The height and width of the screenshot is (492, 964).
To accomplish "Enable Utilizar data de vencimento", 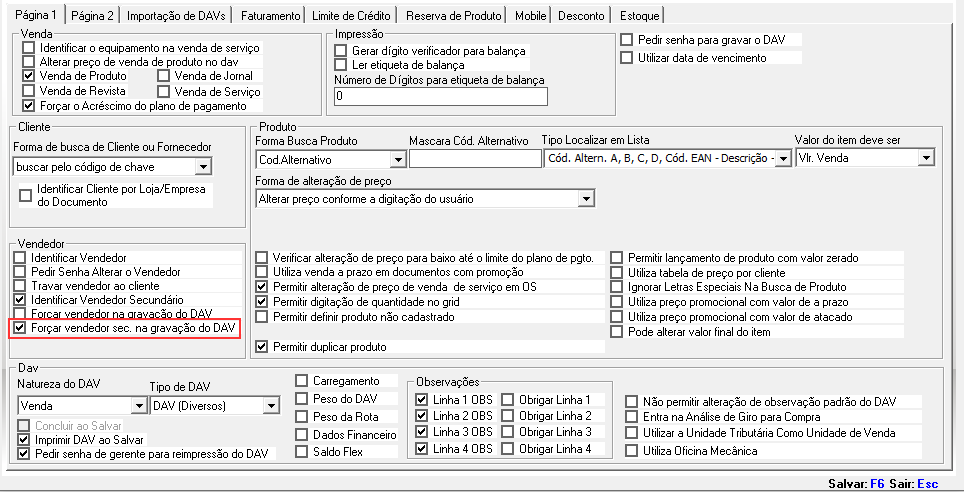I will point(626,58).
